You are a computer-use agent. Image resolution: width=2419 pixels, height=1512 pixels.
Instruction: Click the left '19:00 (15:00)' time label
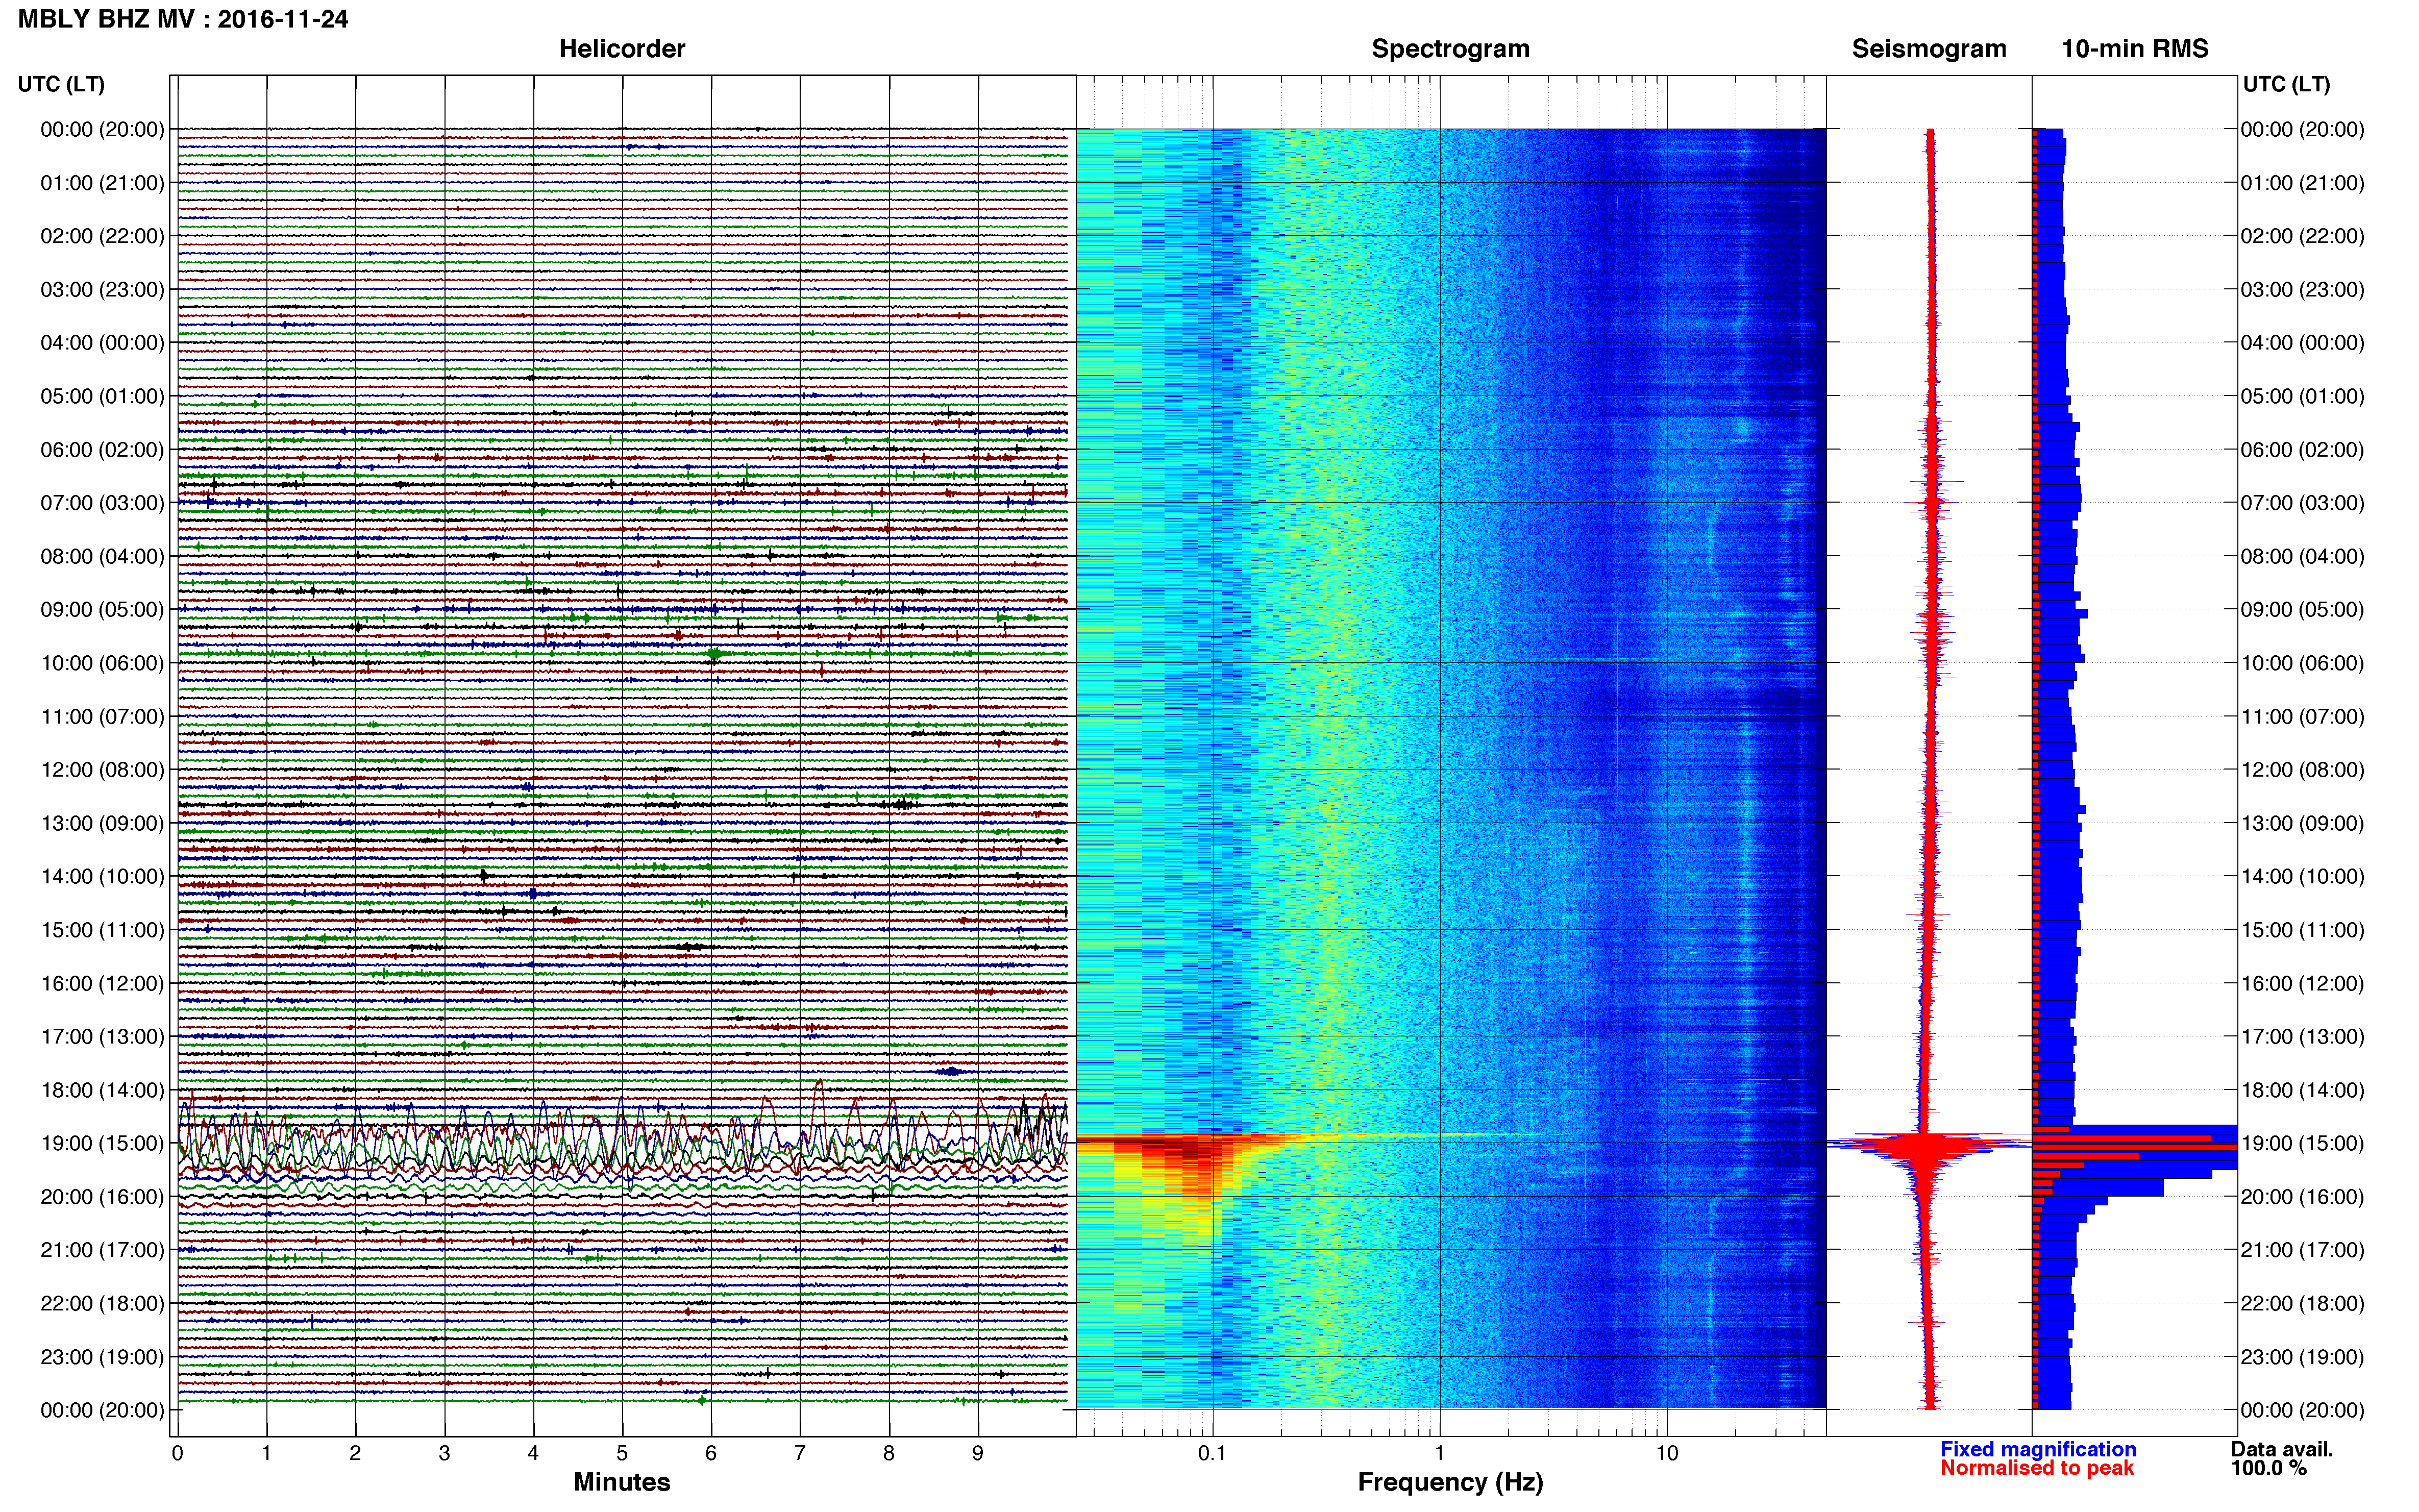[x=102, y=1144]
